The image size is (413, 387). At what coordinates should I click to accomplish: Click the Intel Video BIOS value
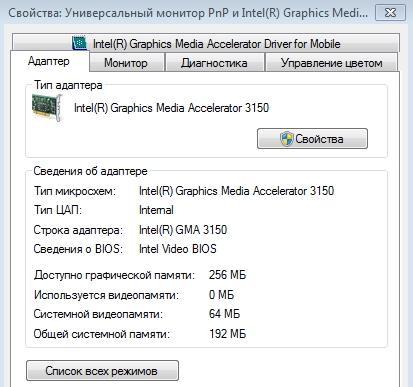click(x=178, y=249)
